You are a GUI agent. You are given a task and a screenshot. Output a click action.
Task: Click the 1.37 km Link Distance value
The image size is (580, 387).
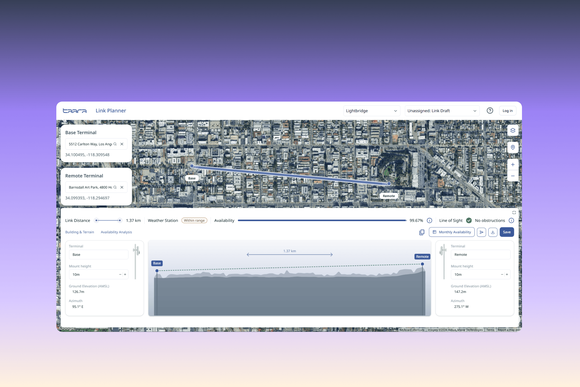pos(133,221)
